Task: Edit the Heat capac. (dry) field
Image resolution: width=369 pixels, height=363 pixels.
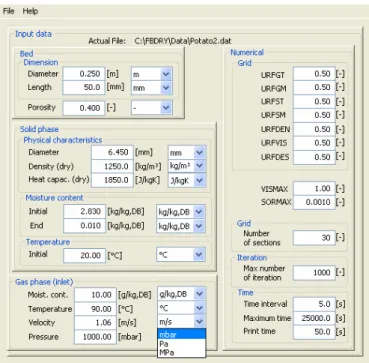Action: tap(112, 180)
